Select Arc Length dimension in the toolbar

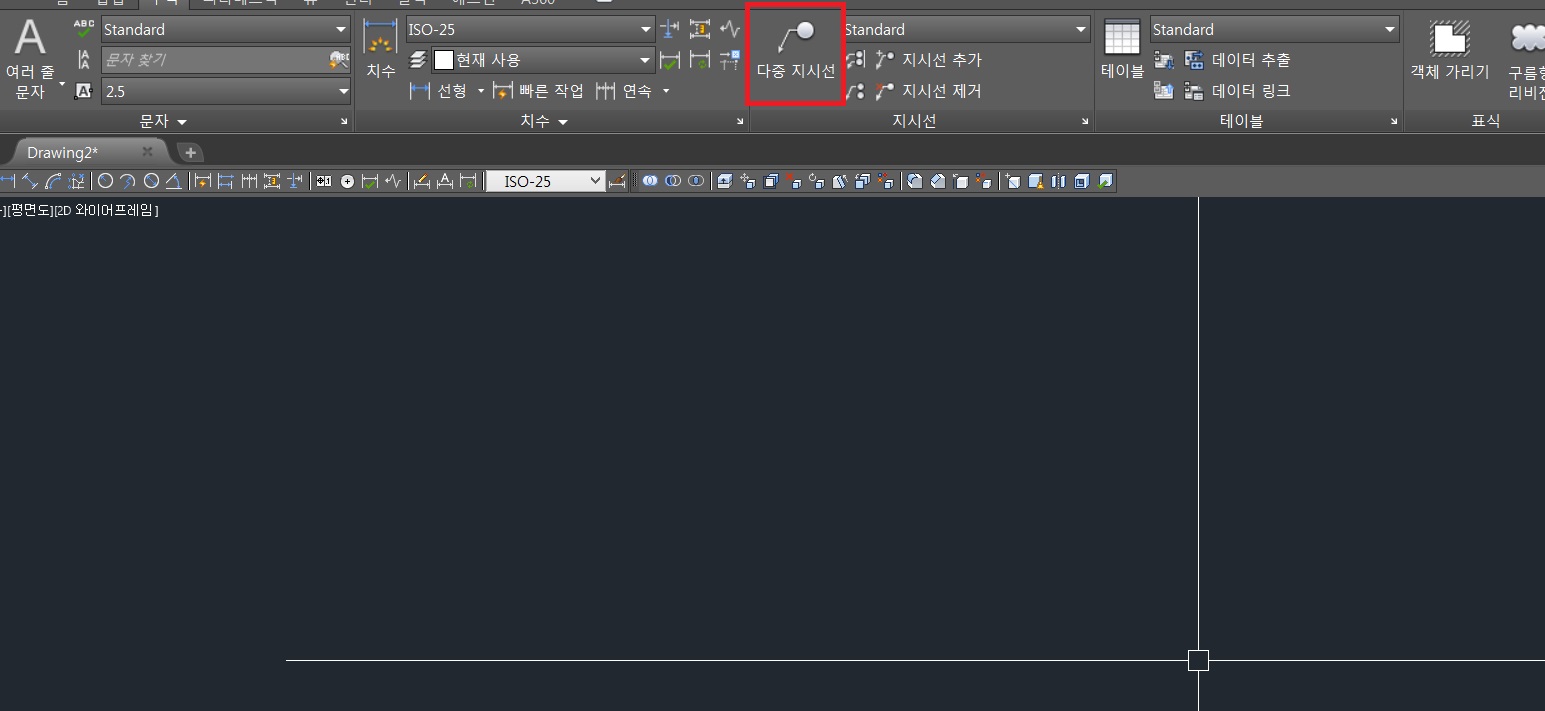[x=53, y=181]
